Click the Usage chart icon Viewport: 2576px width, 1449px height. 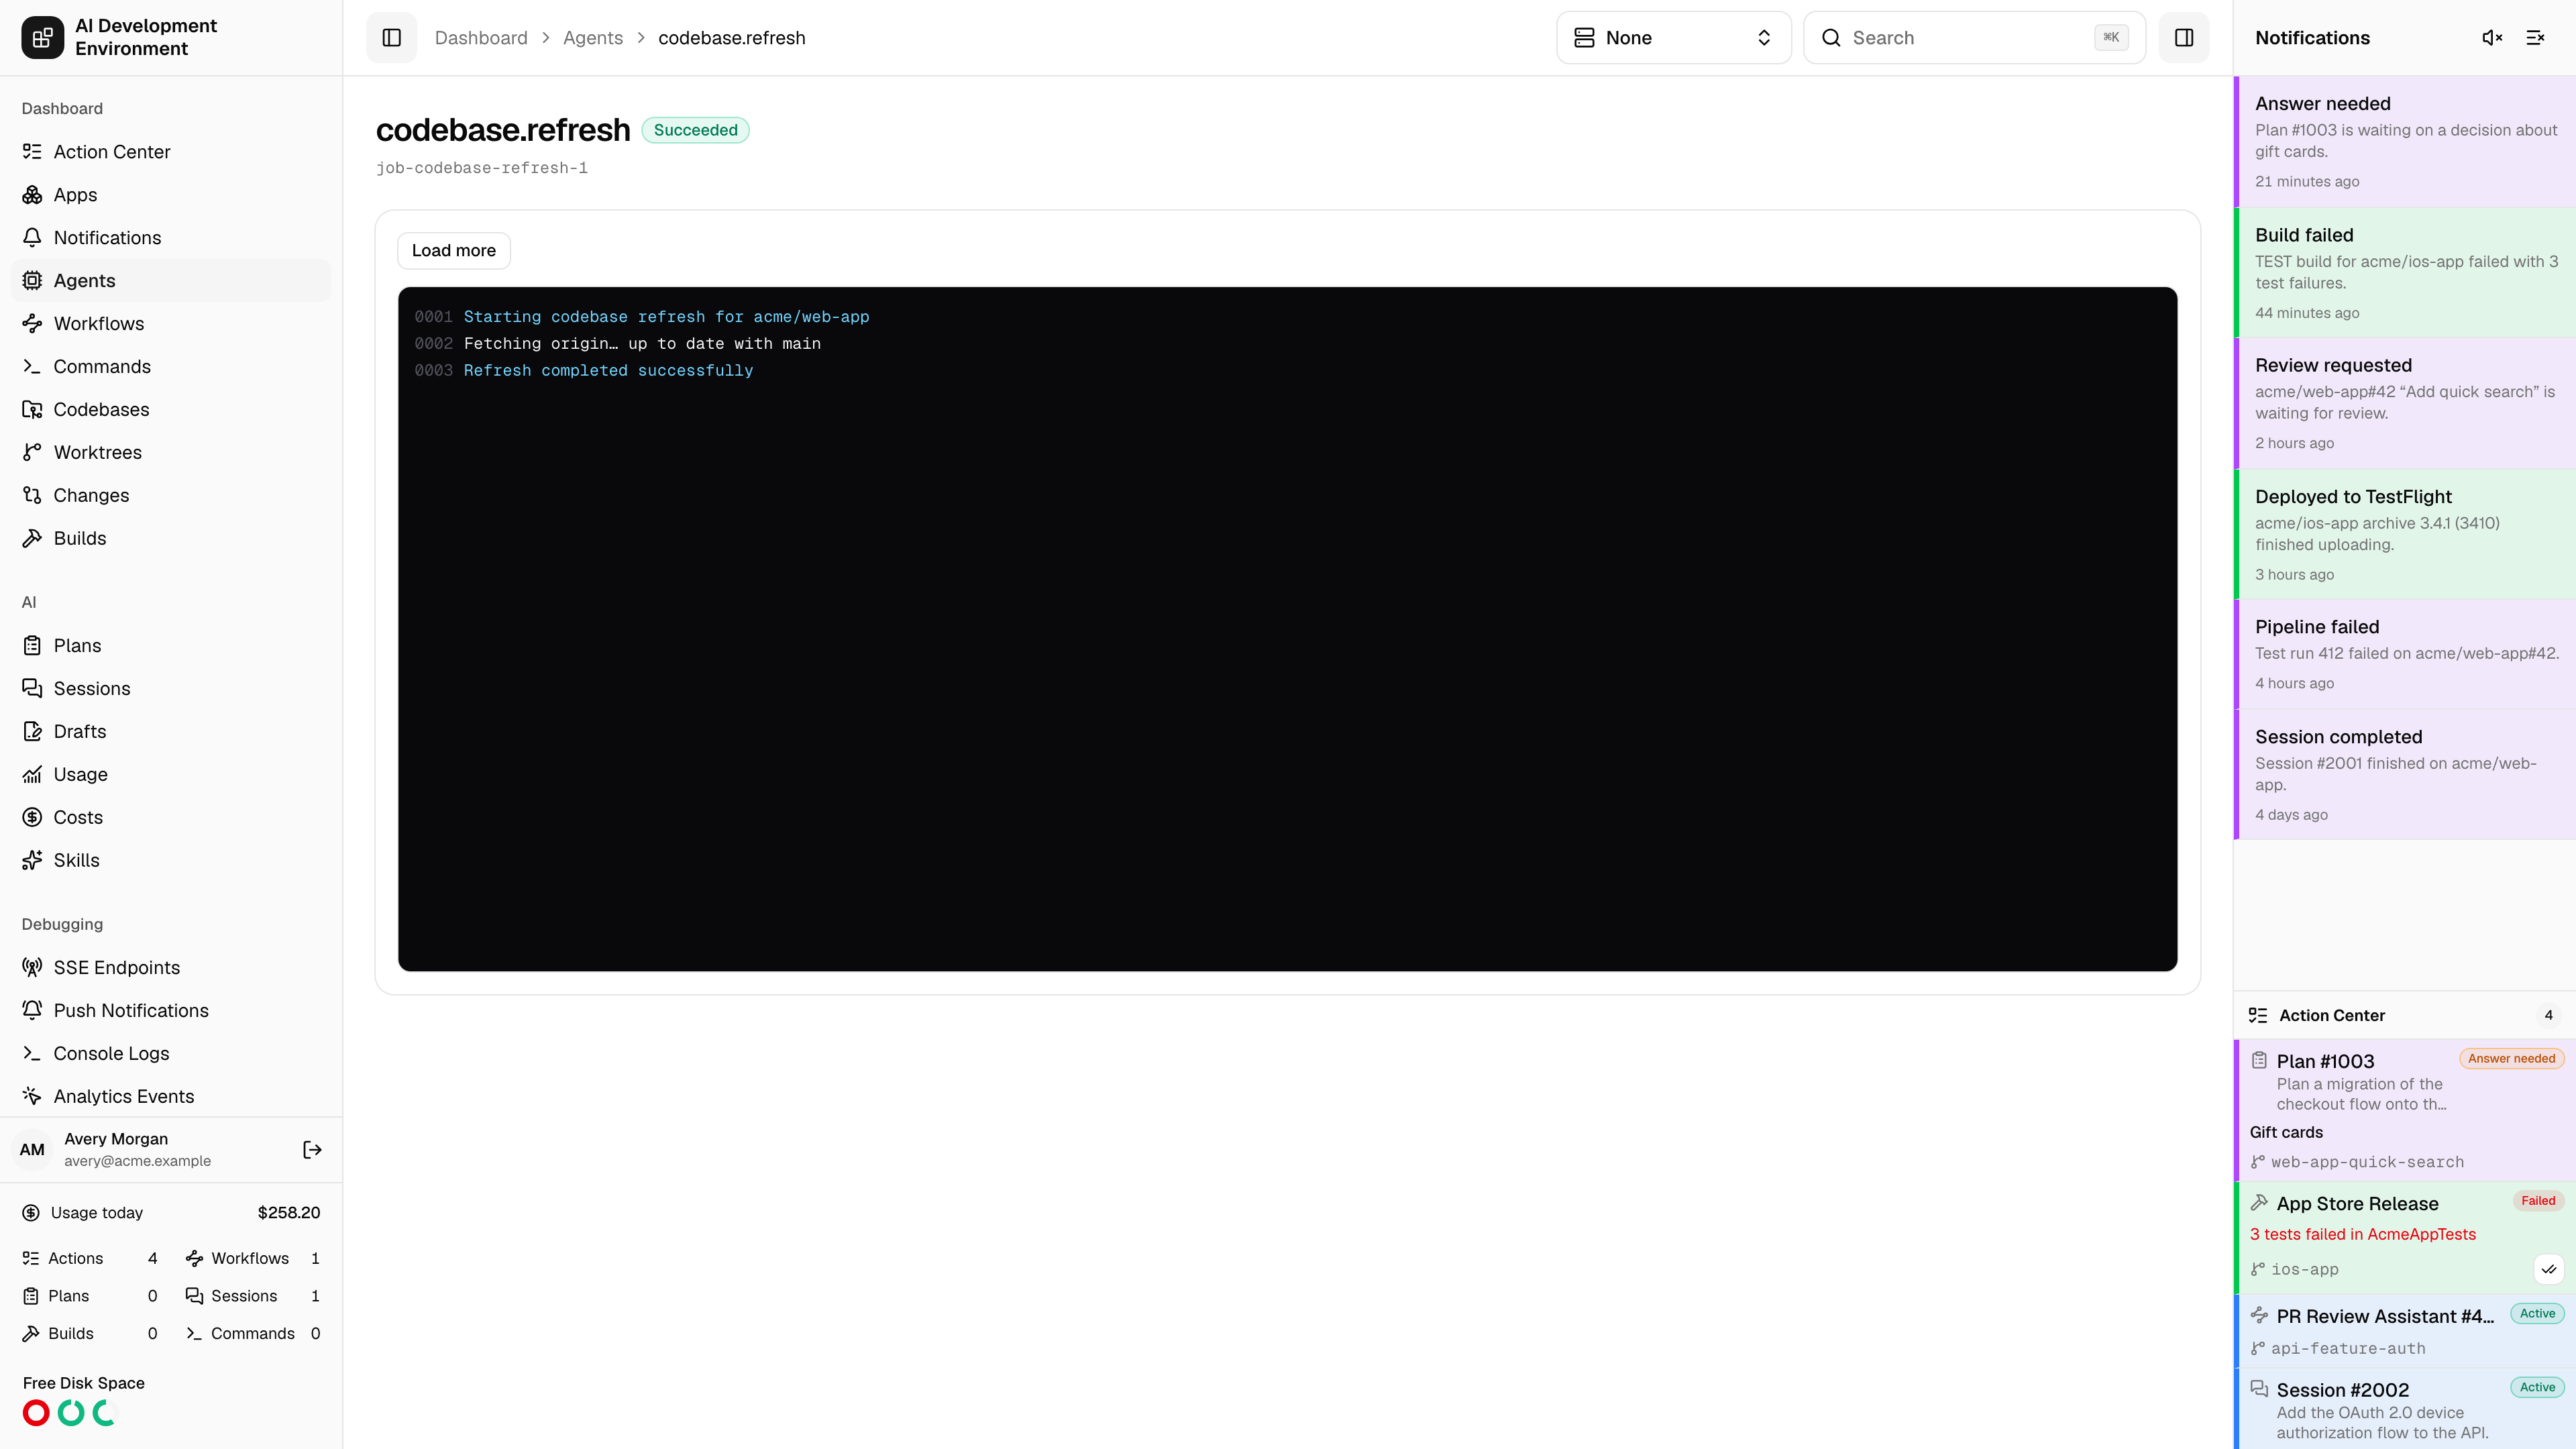pos(32,775)
